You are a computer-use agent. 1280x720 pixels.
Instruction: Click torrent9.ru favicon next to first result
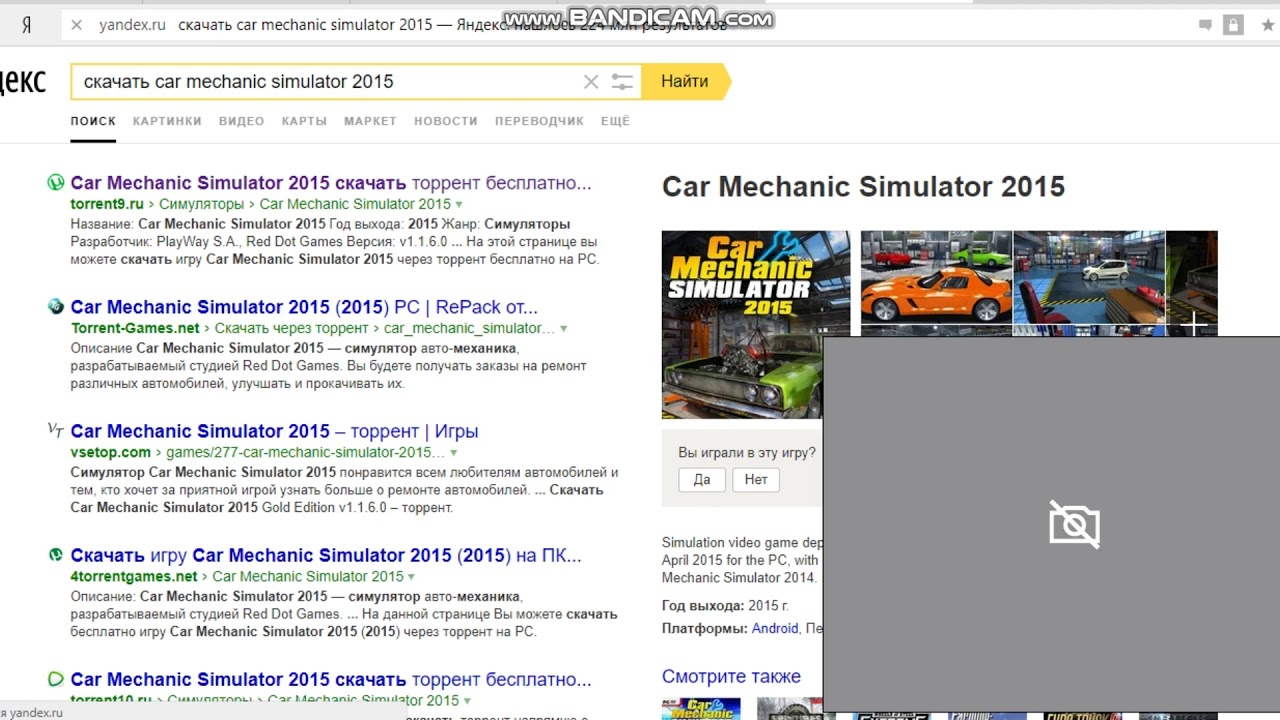[56, 183]
